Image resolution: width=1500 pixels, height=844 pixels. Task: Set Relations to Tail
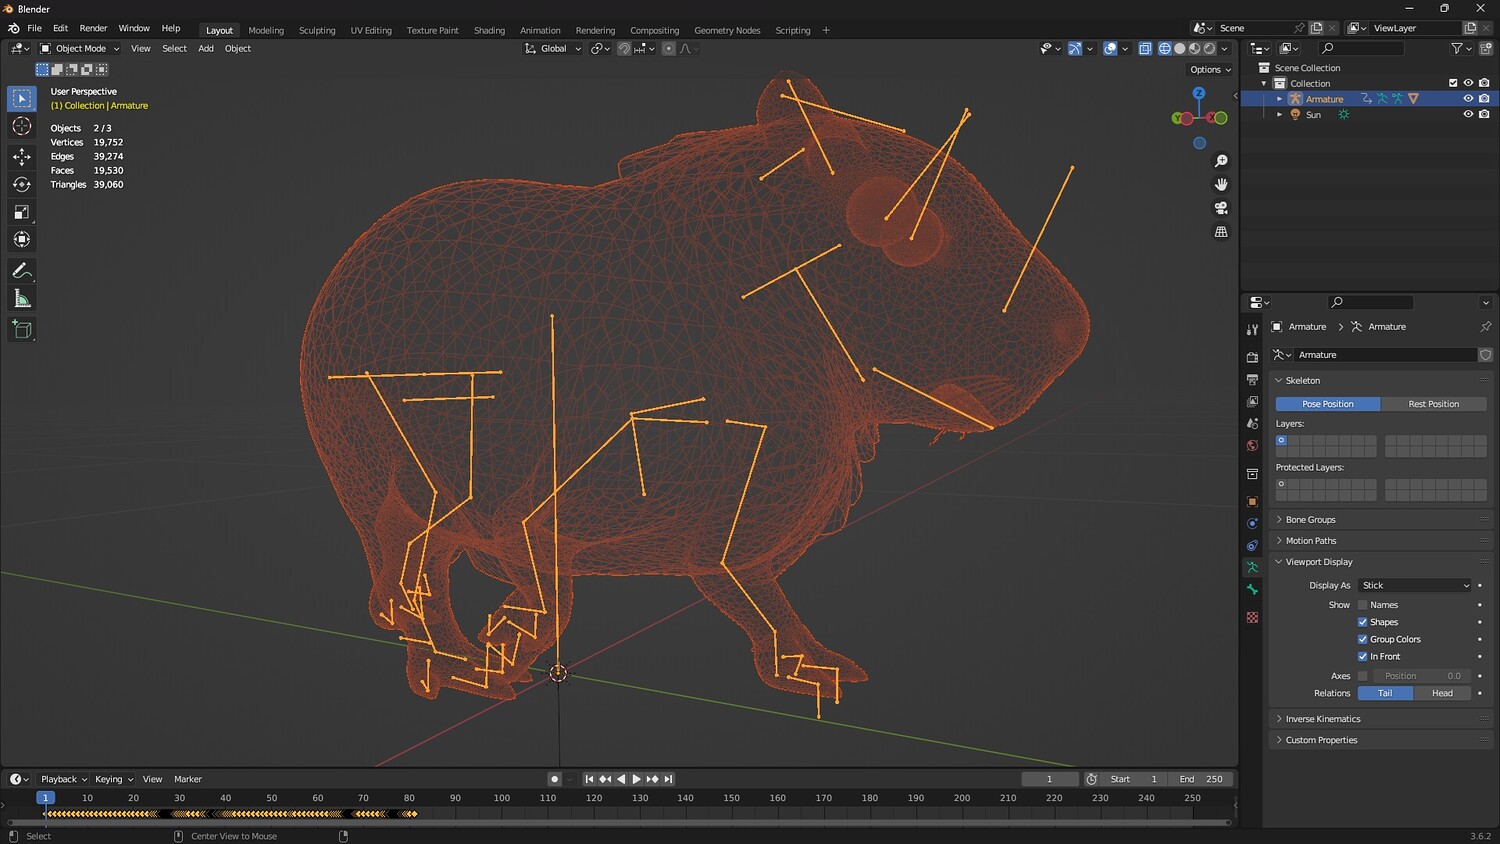1385,693
